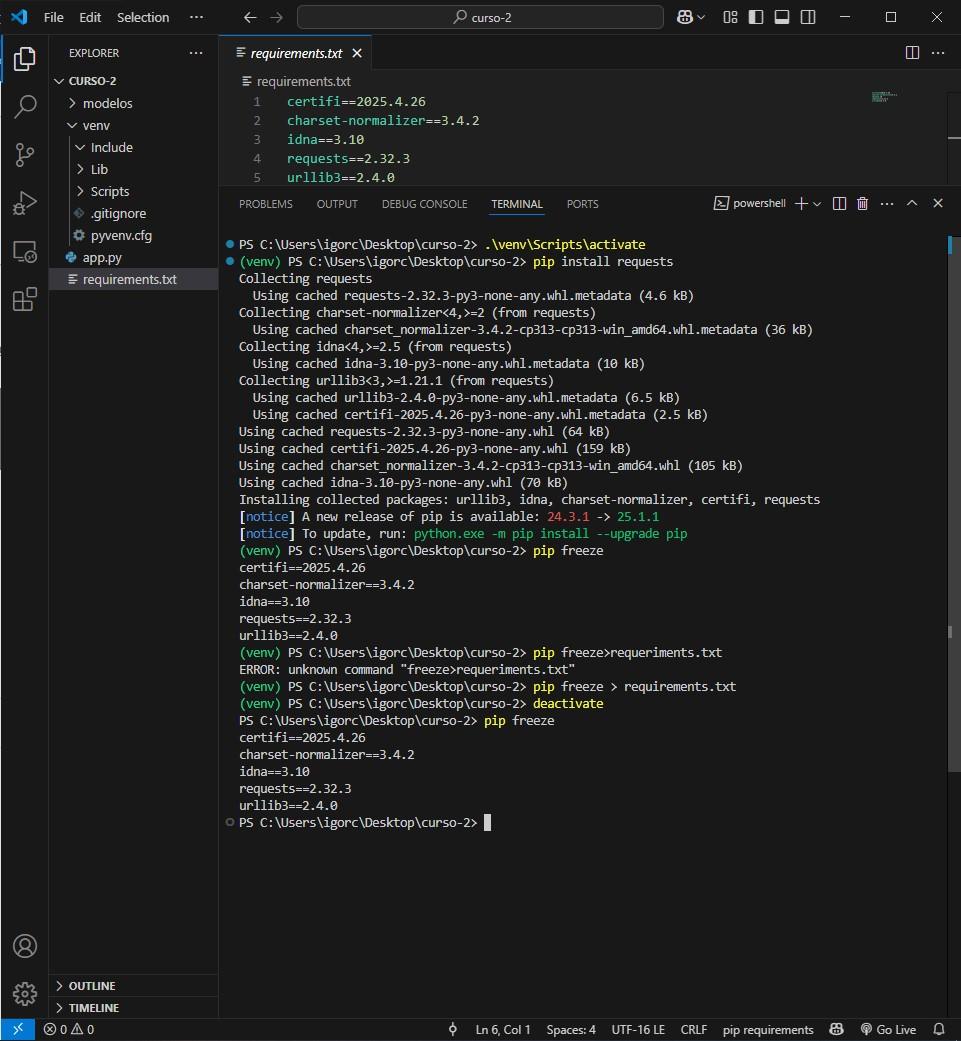The width and height of the screenshot is (961, 1041).
Task: Open the File menu
Action: 54,17
